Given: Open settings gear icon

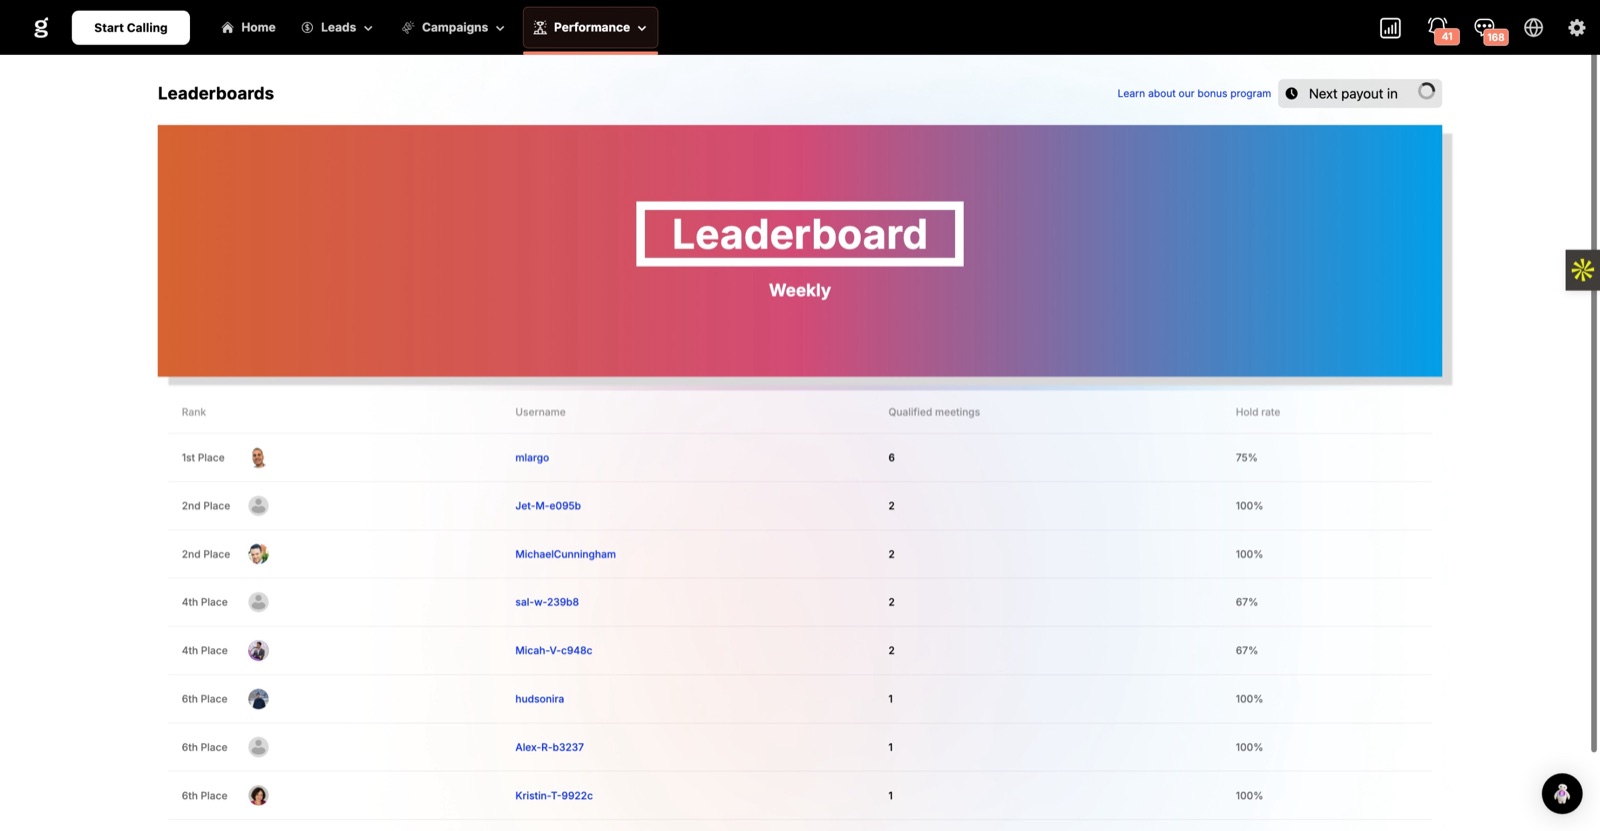Looking at the screenshot, I should 1577,28.
